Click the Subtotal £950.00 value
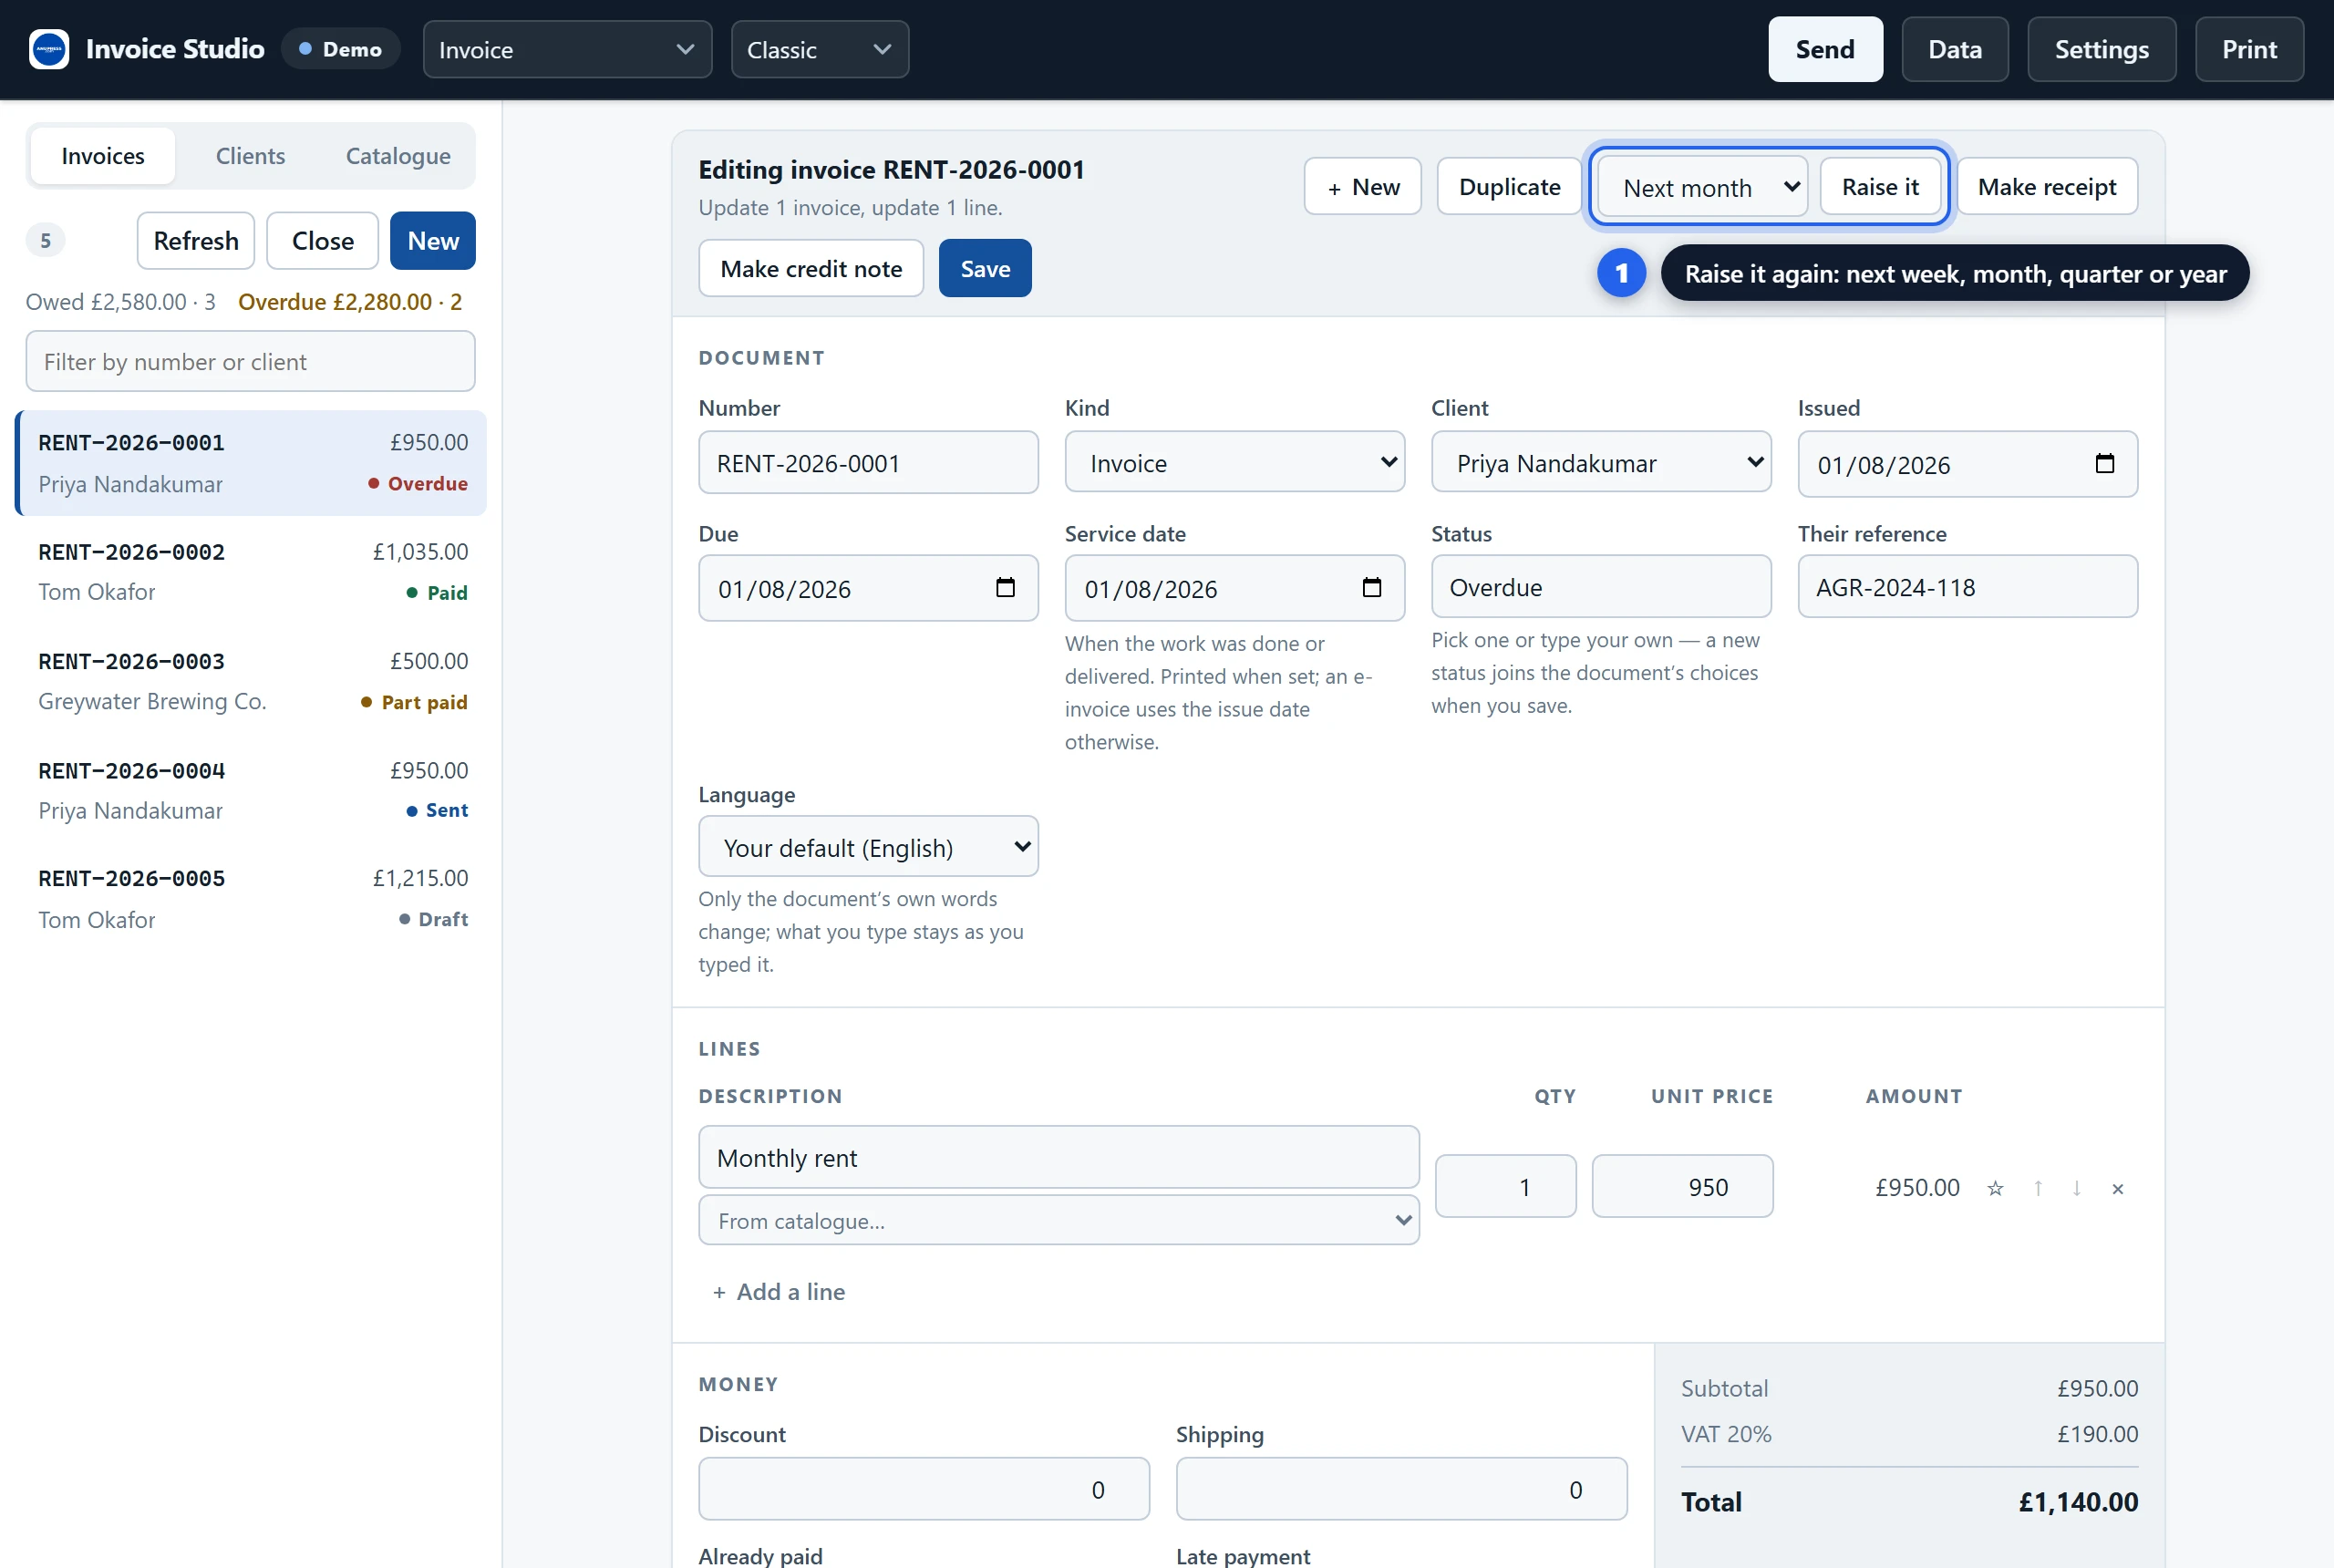 point(2097,1388)
